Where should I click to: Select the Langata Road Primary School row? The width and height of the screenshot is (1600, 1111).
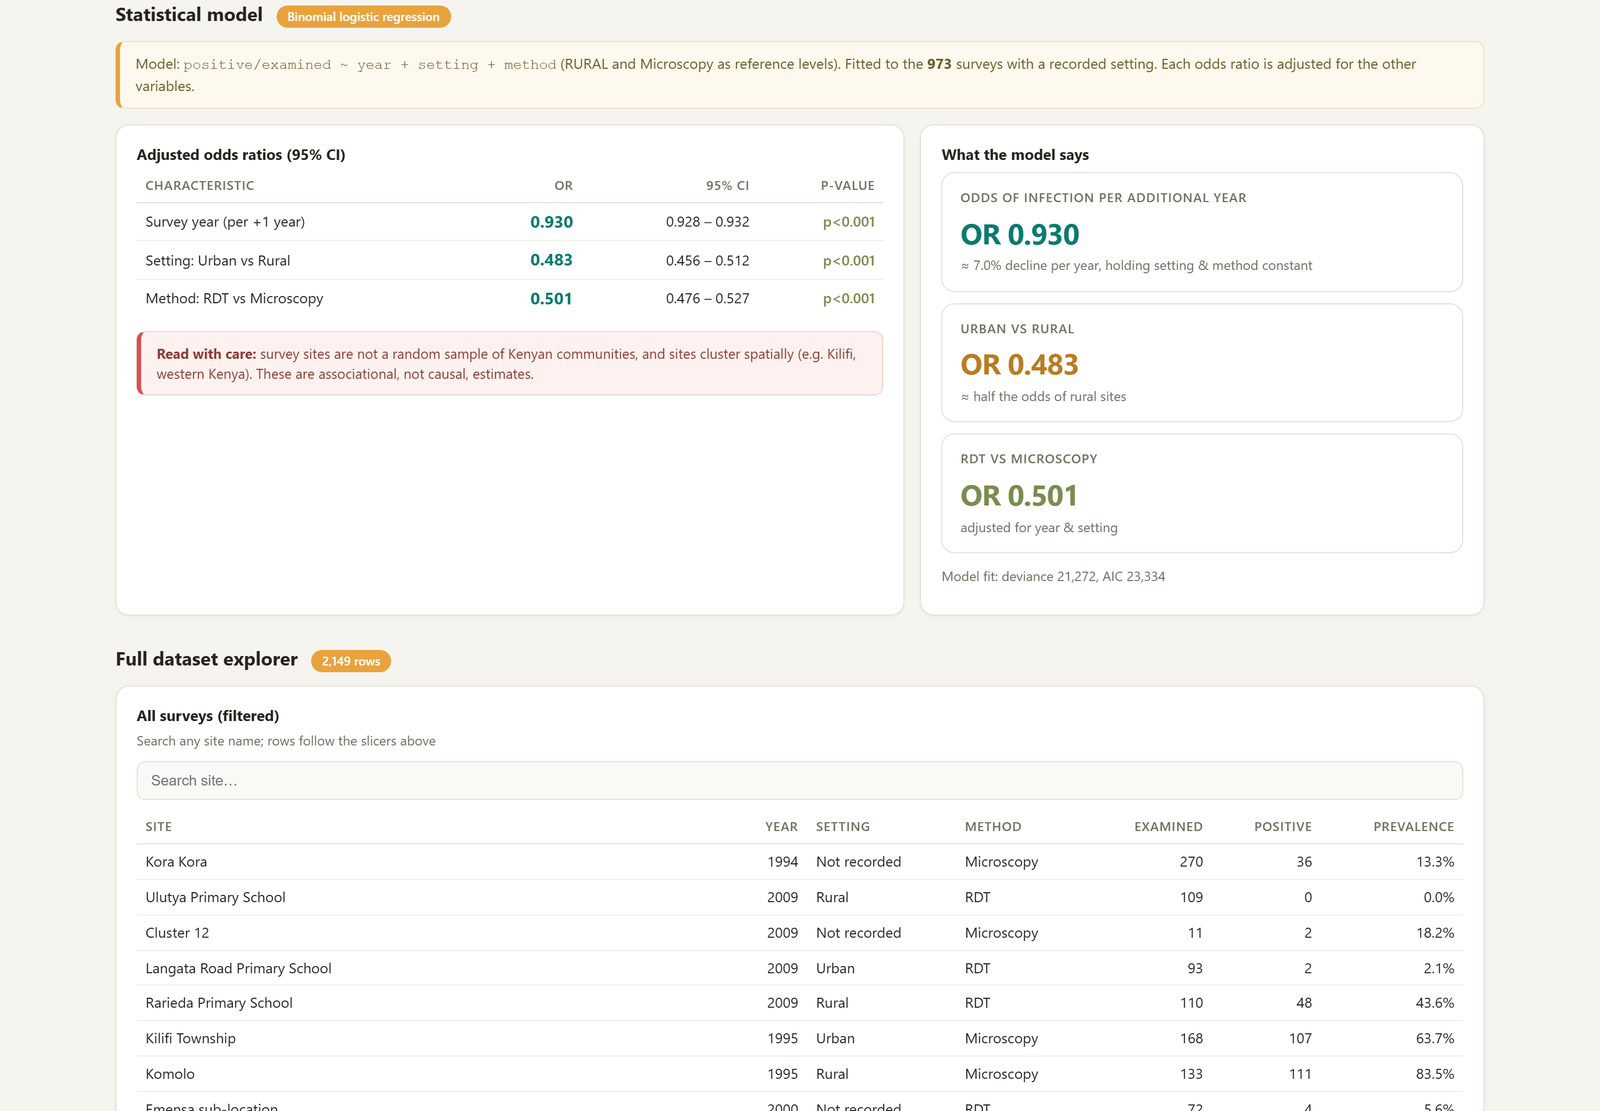click(799, 968)
